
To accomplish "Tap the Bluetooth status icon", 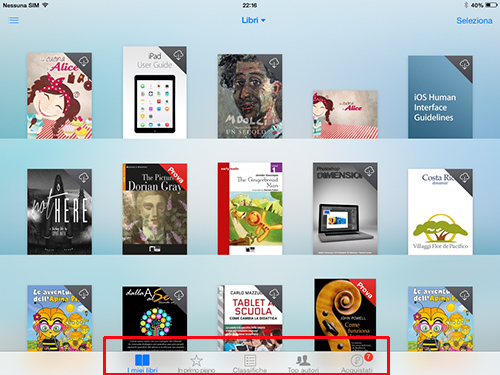I will pos(466,5).
